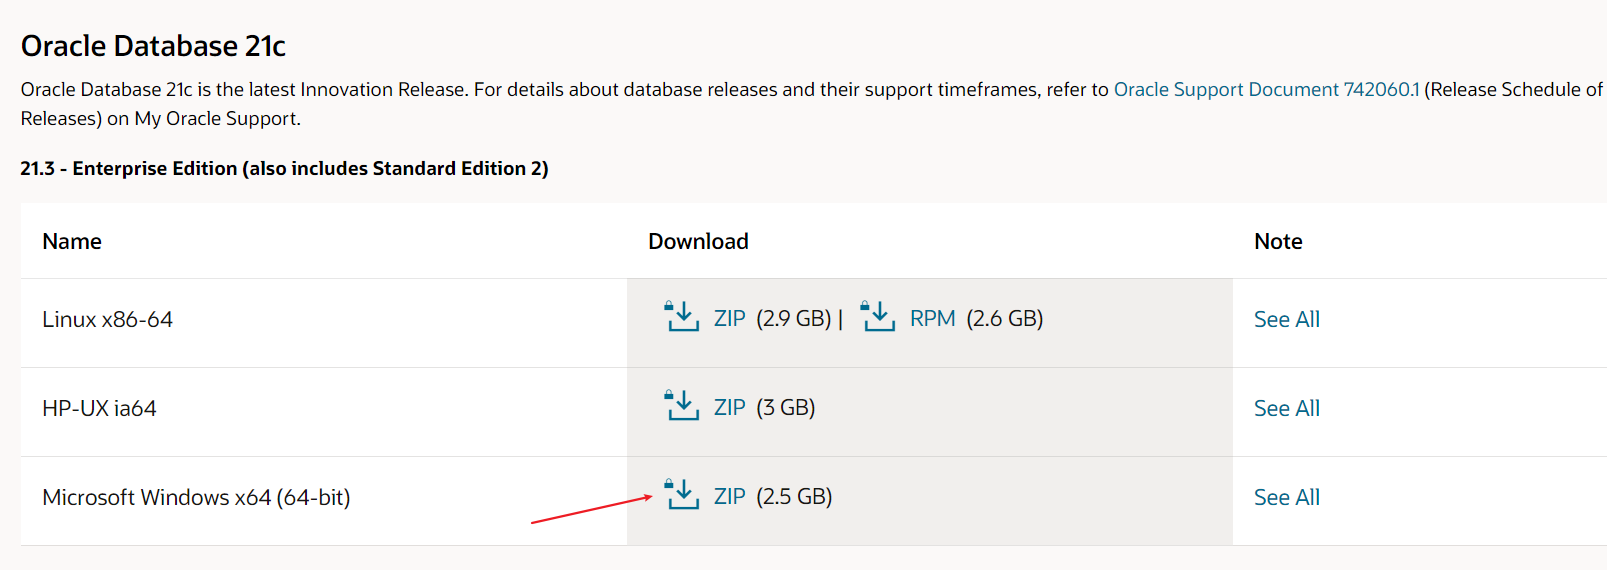Click the 21.3 Enterprise Edition subheading

pos(284,168)
